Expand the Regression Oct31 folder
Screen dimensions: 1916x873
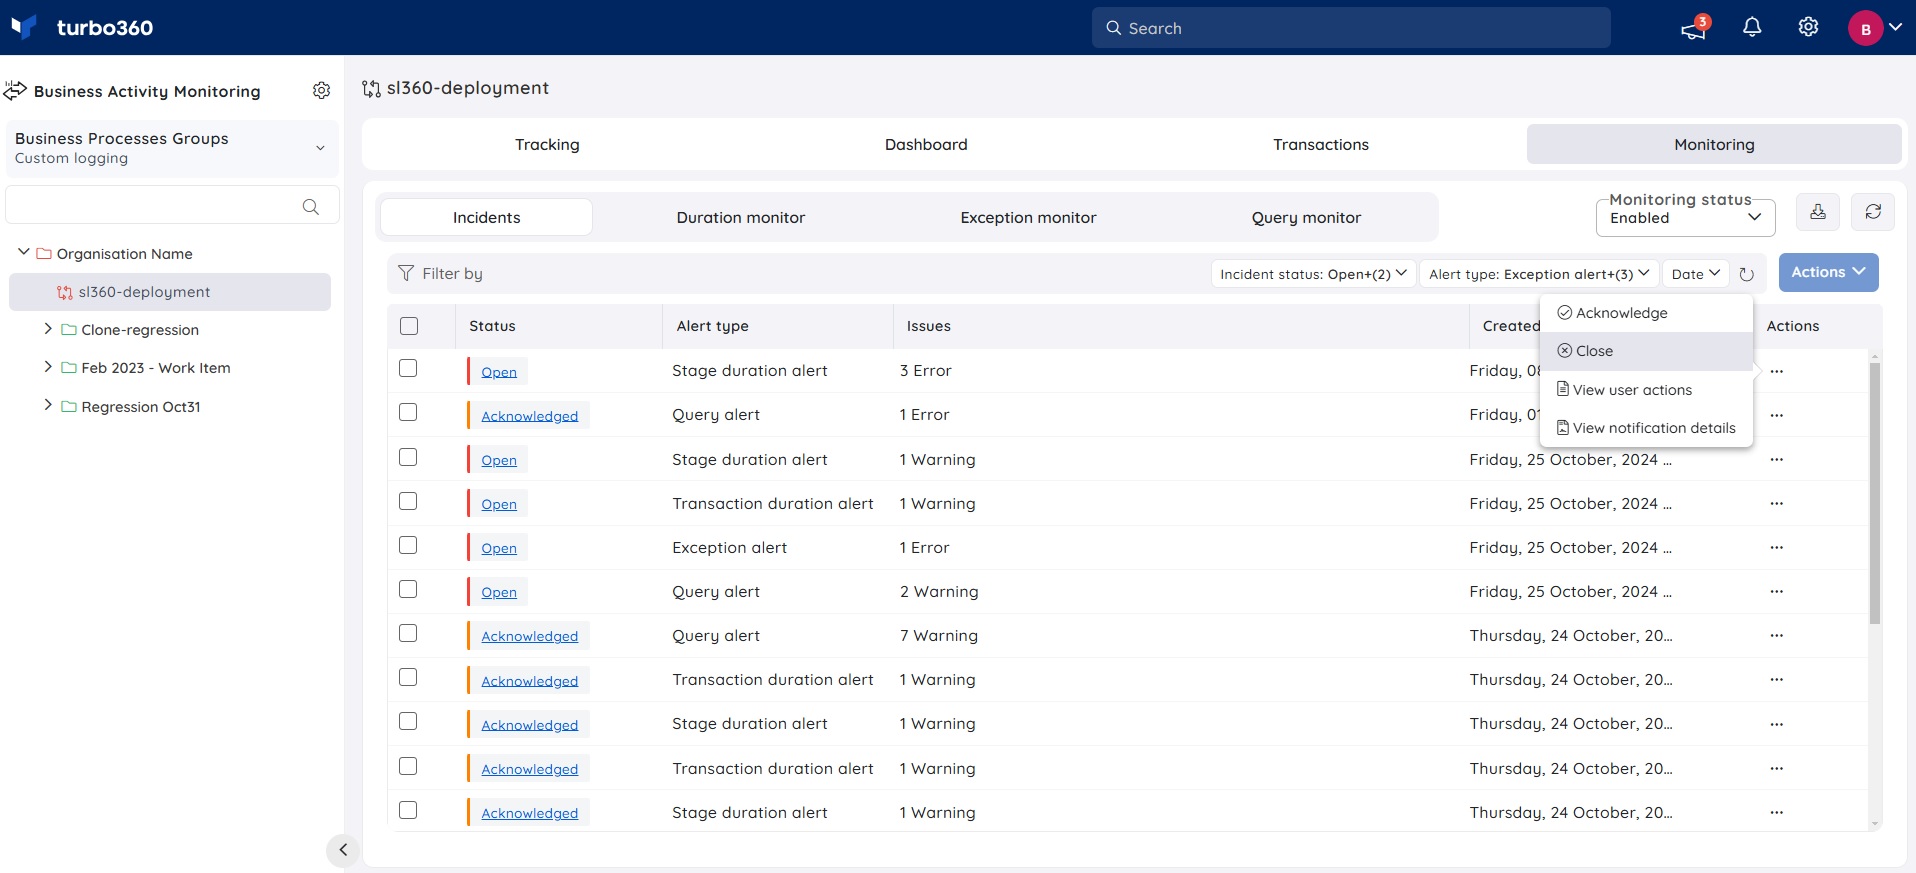[x=48, y=405]
